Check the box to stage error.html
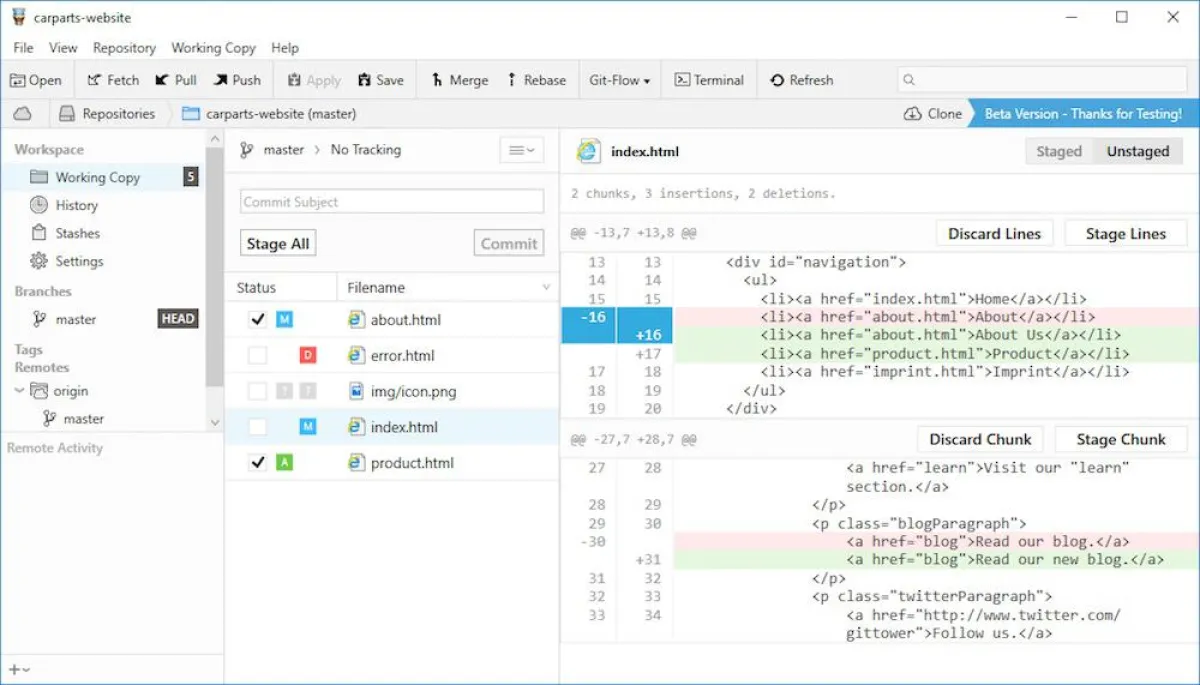Viewport: 1200px width, 685px height. click(258, 355)
